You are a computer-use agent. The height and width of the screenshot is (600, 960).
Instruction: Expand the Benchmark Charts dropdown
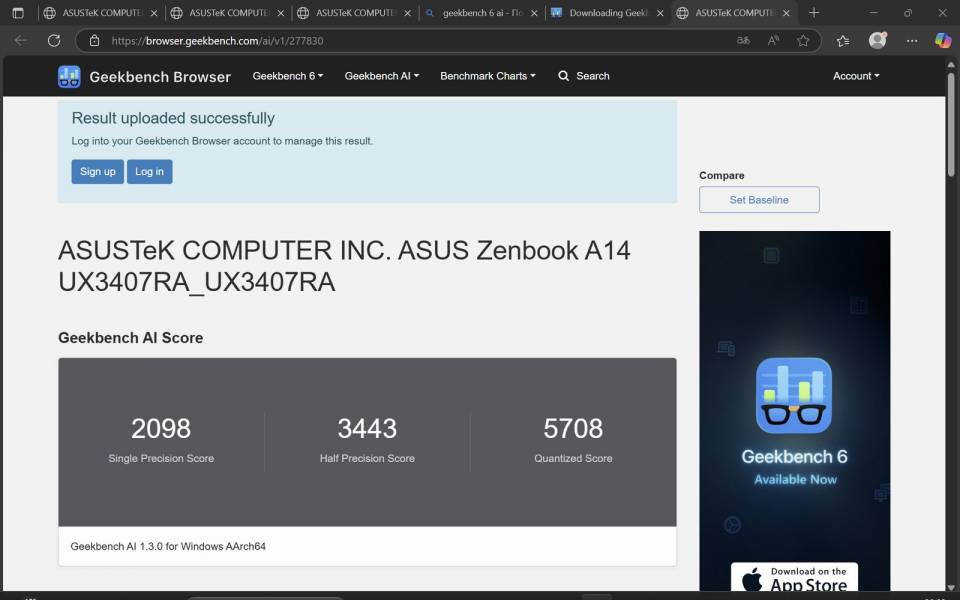(x=487, y=76)
